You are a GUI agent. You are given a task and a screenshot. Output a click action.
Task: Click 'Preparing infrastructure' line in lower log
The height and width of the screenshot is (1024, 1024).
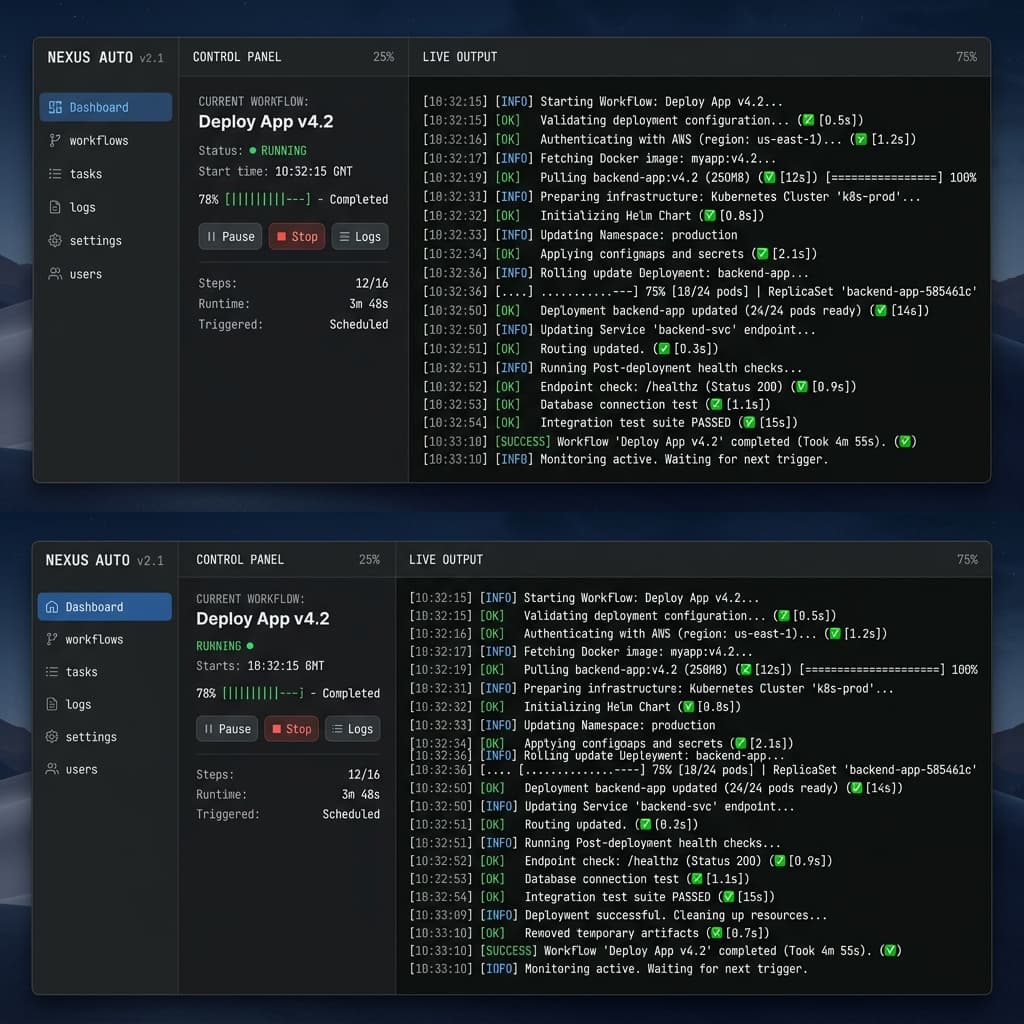[652, 688]
